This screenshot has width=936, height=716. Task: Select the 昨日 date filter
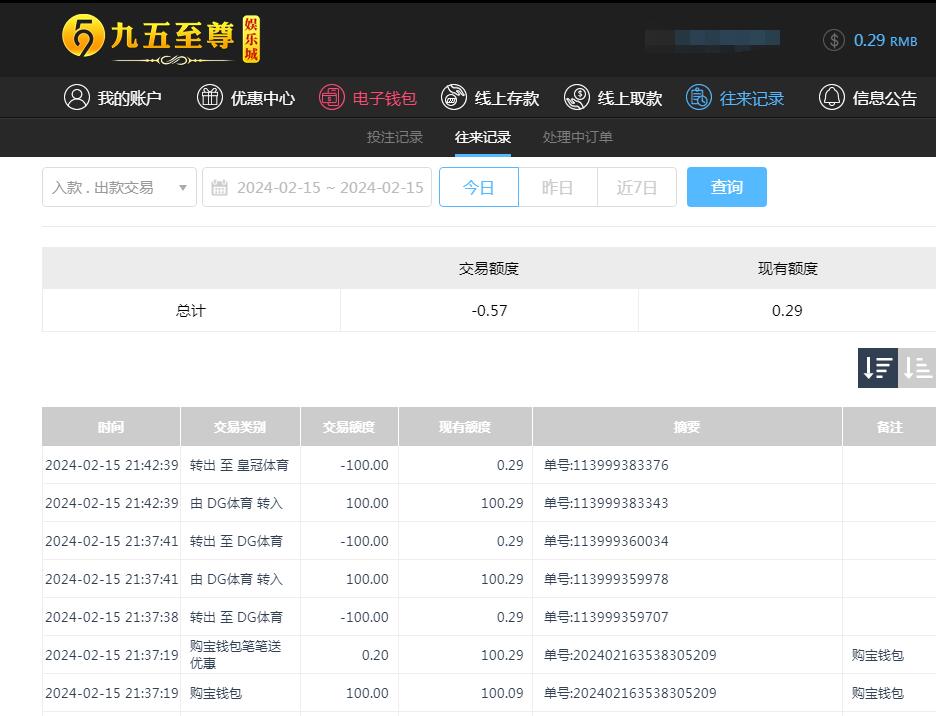(557, 187)
